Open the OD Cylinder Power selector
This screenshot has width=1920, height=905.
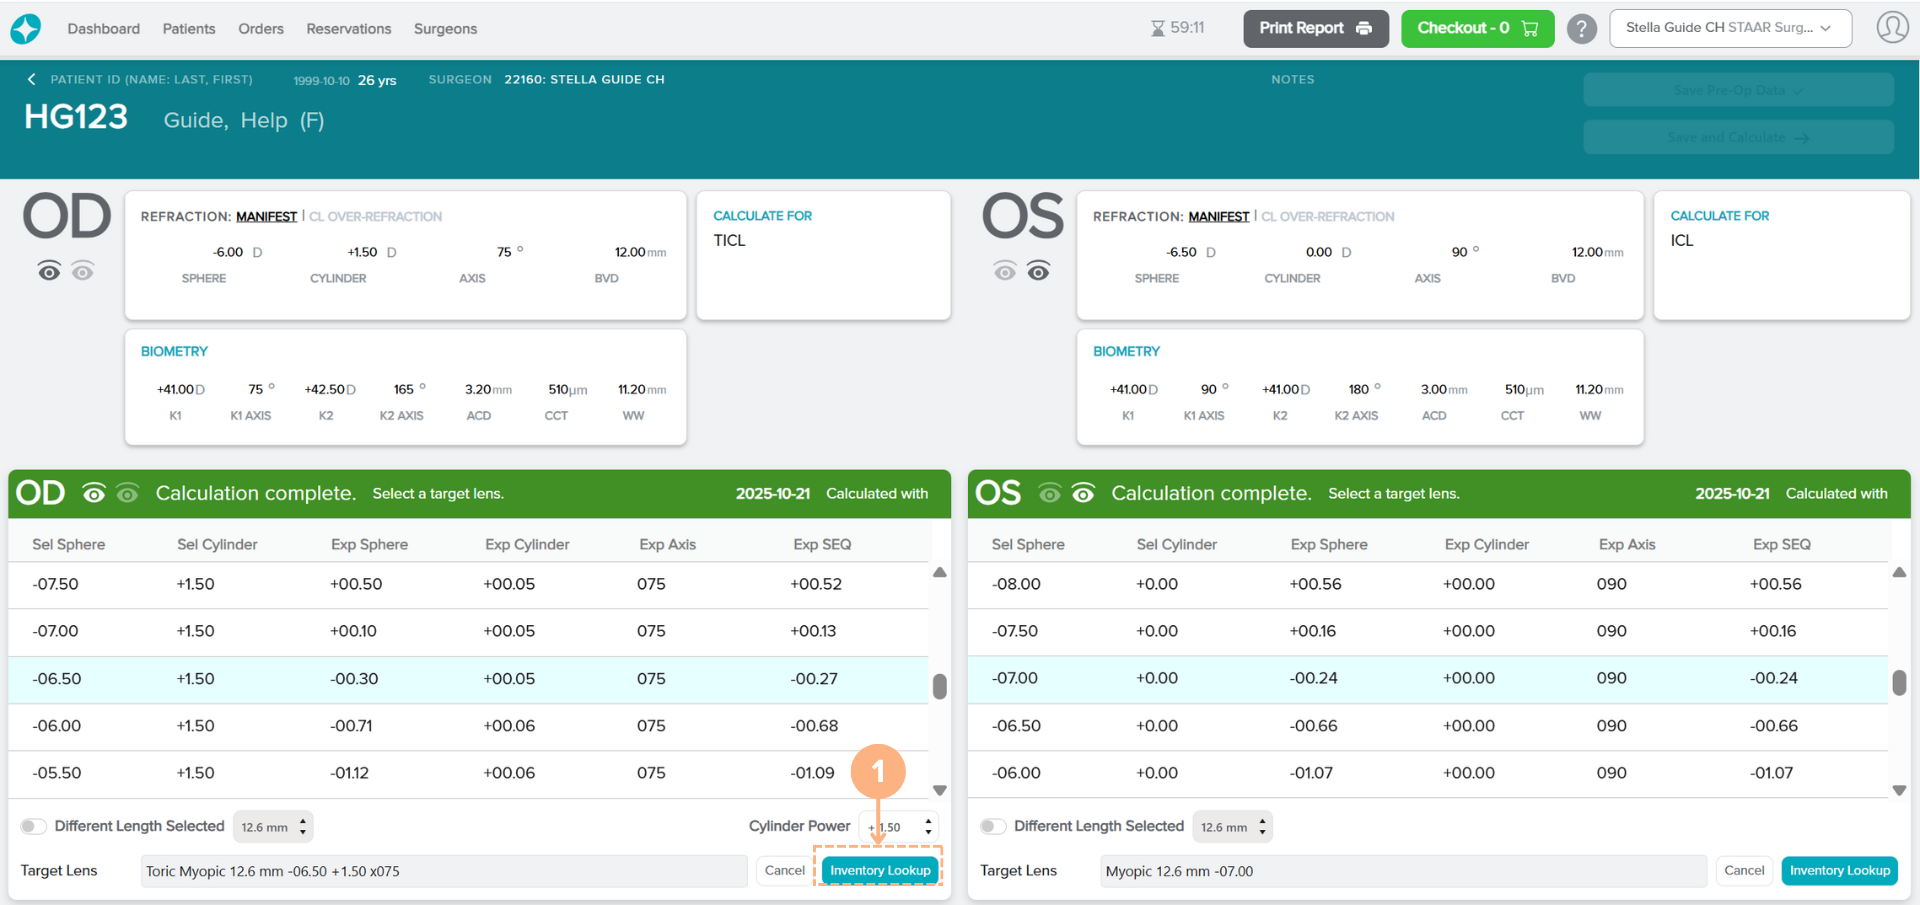898,827
